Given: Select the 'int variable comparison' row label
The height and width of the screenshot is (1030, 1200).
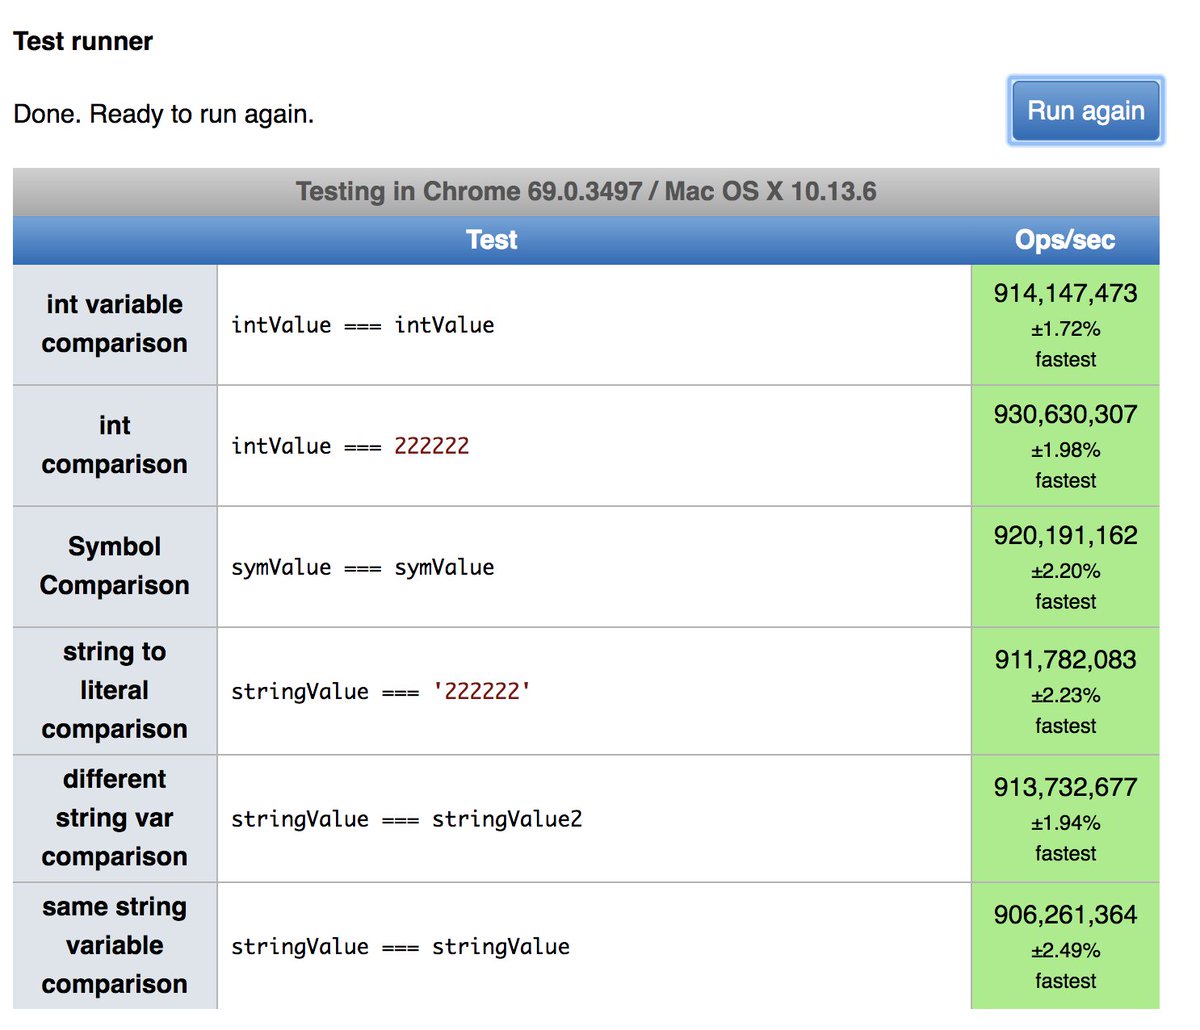Looking at the screenshot, I should (115, 324).
